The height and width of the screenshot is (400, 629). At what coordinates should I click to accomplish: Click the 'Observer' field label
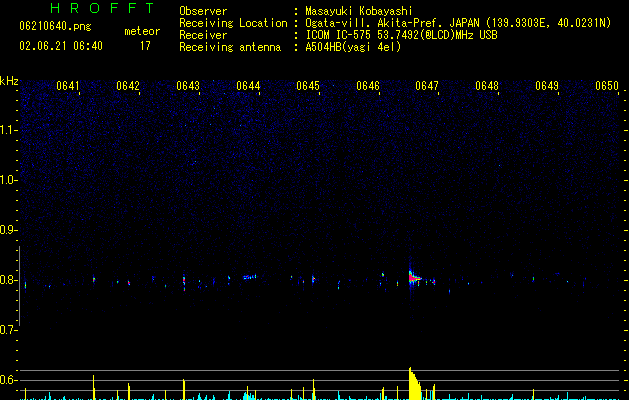203,11
